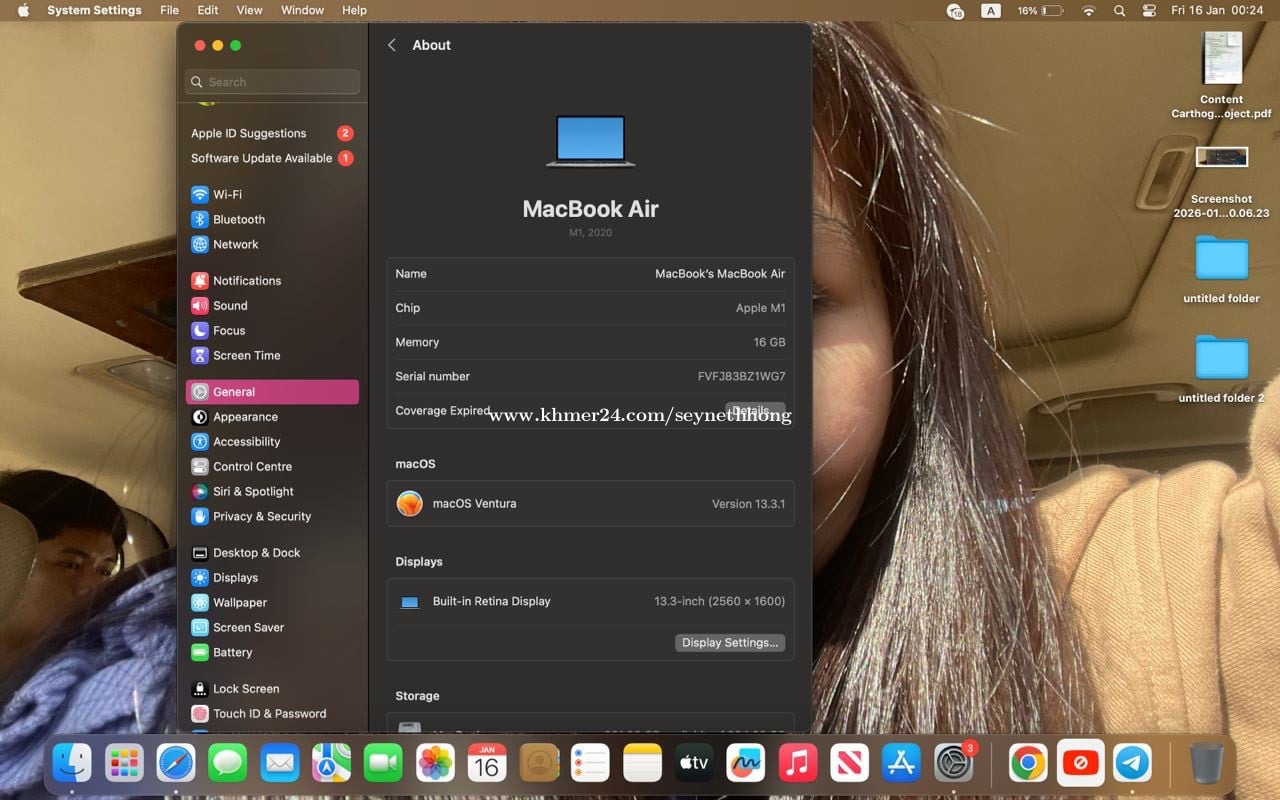The height and width of the screenshot is (800, 1280).
Task: Click the Search field in sidebar
Action: coord(272,82)
